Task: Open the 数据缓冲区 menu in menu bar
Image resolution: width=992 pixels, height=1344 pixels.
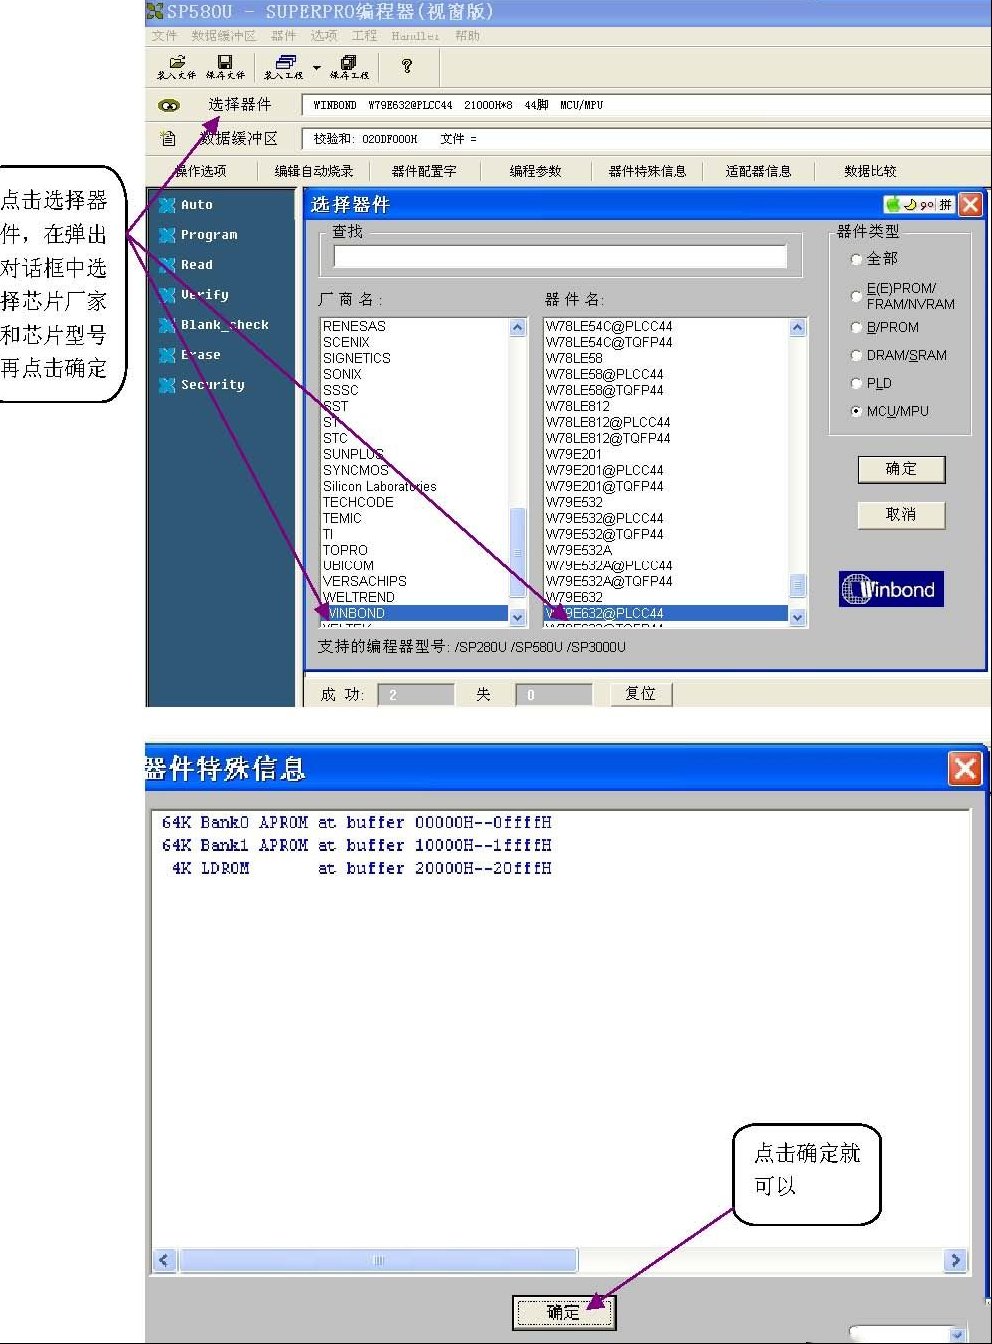Action: (x=224, y=36)
